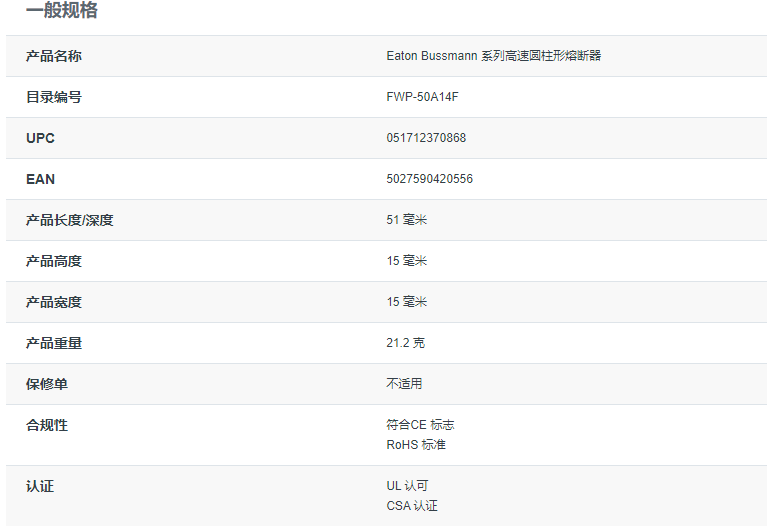Select the 15 毫米 value in 产品高度 row
The height and width of the screenshot is (526, 770).
coord(407,261)
